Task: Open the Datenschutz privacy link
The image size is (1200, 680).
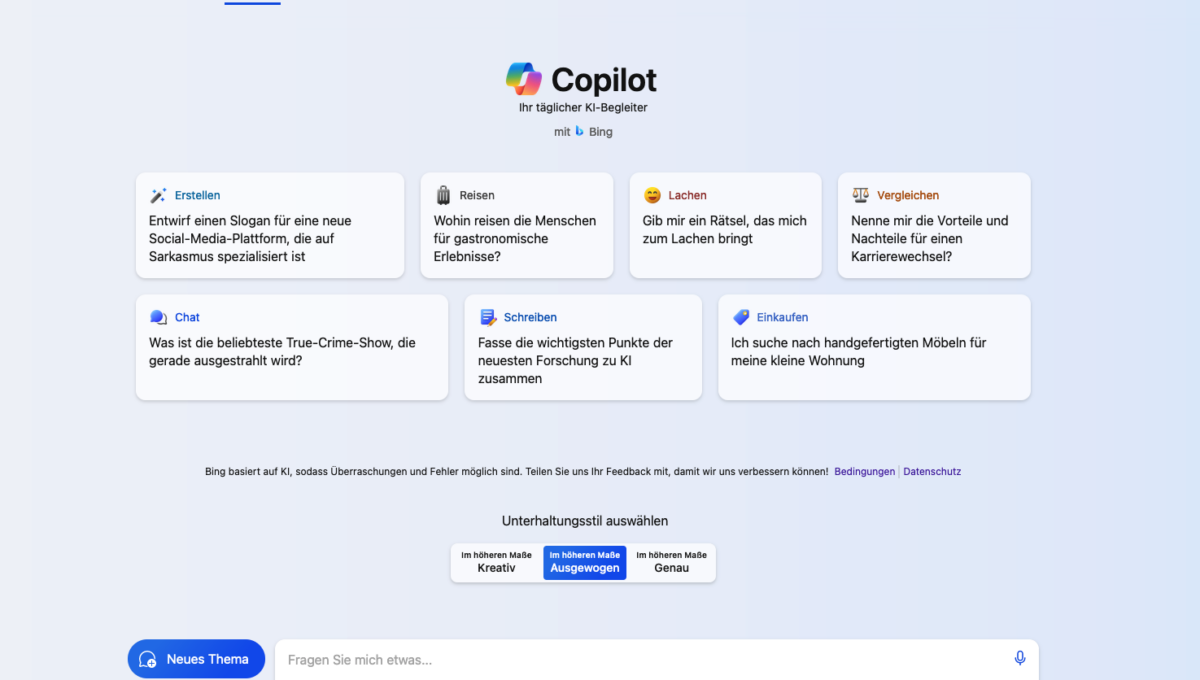Action: pos(932,472)
